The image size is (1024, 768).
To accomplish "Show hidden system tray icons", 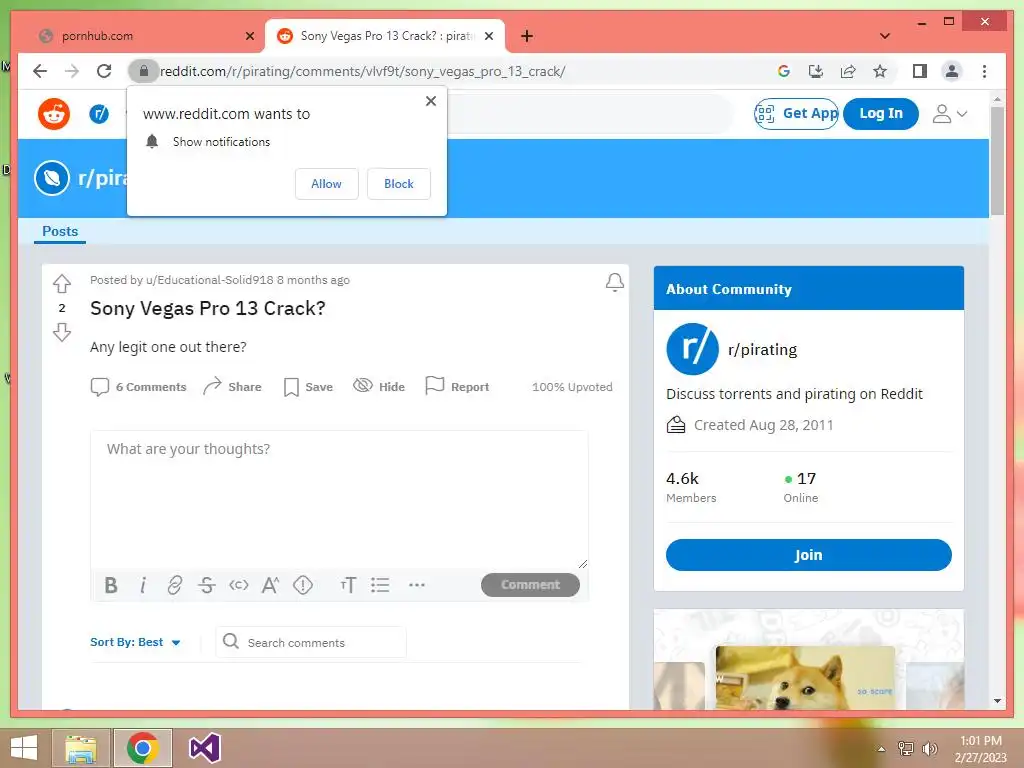I will (x=881, y=749).
